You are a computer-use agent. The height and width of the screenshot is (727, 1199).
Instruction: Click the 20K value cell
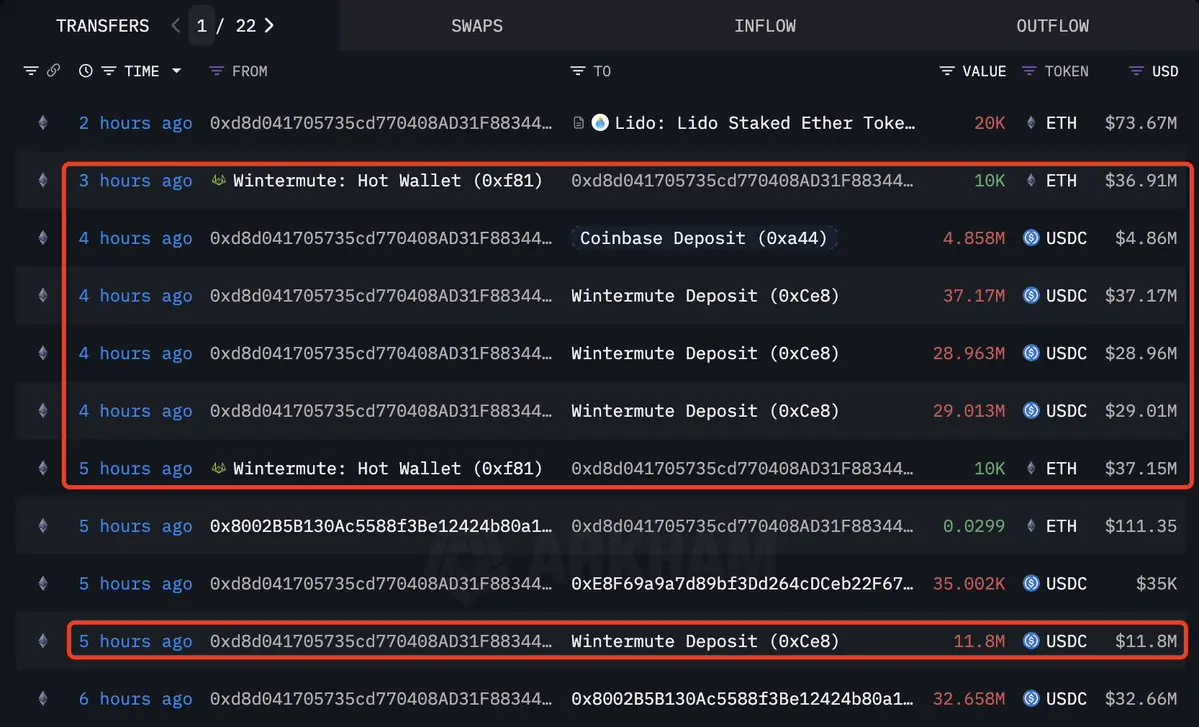click(989, 123)
